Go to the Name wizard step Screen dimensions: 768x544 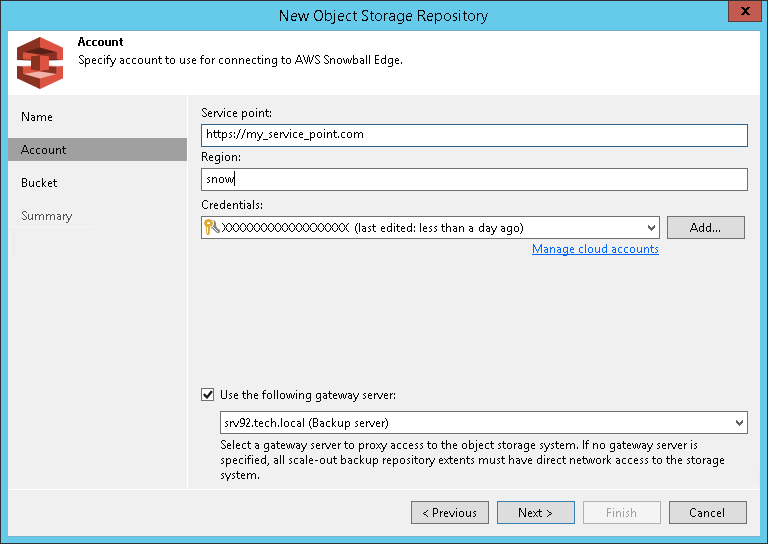(37, 117)
